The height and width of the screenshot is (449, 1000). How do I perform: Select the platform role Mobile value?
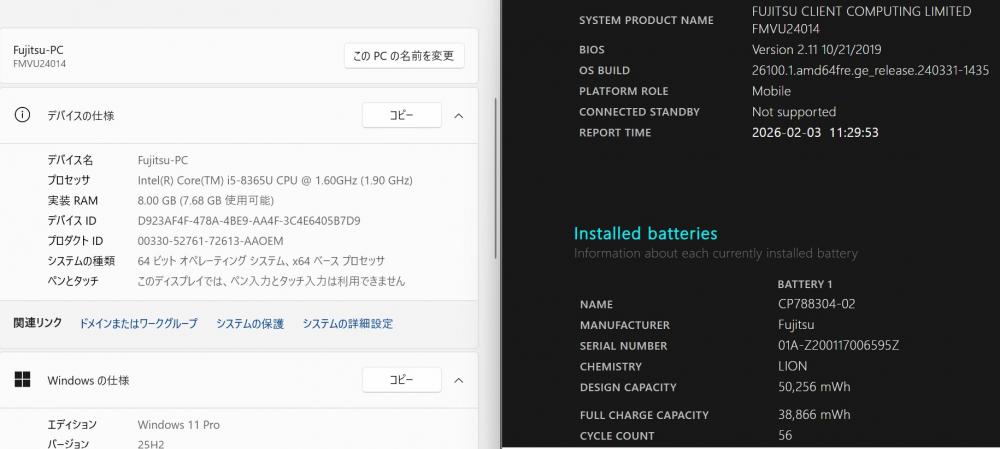click(x=771, y=91)
